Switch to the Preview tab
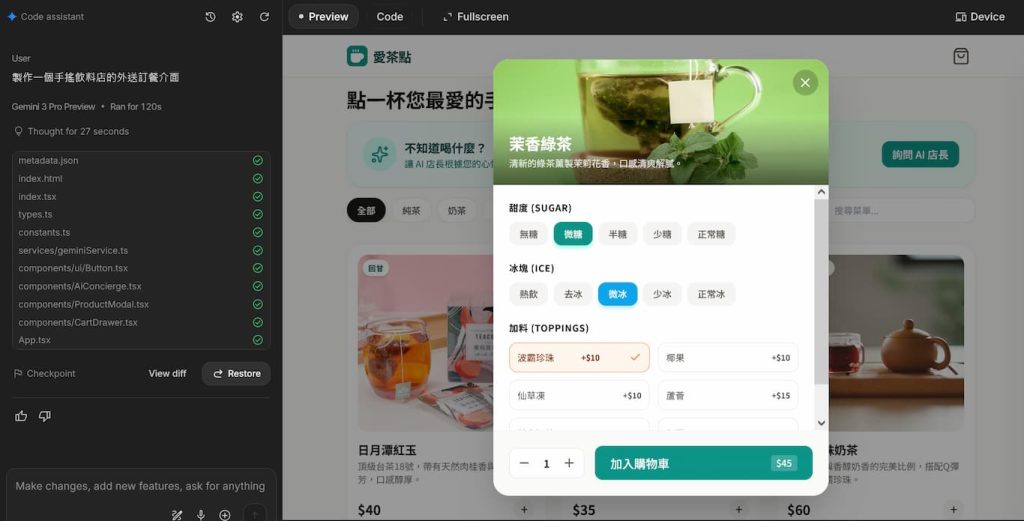The image size is (1024, 521). [x=323, y=17]
